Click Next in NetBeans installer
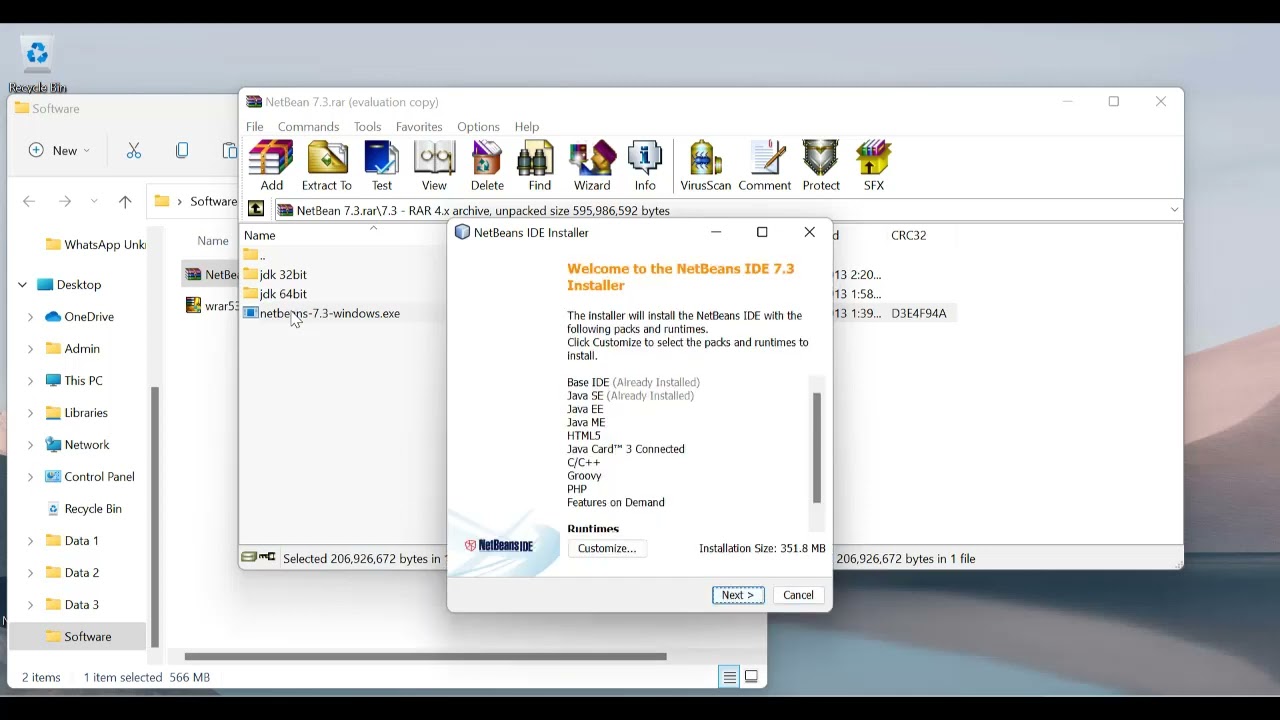 (x=738, y=595)
